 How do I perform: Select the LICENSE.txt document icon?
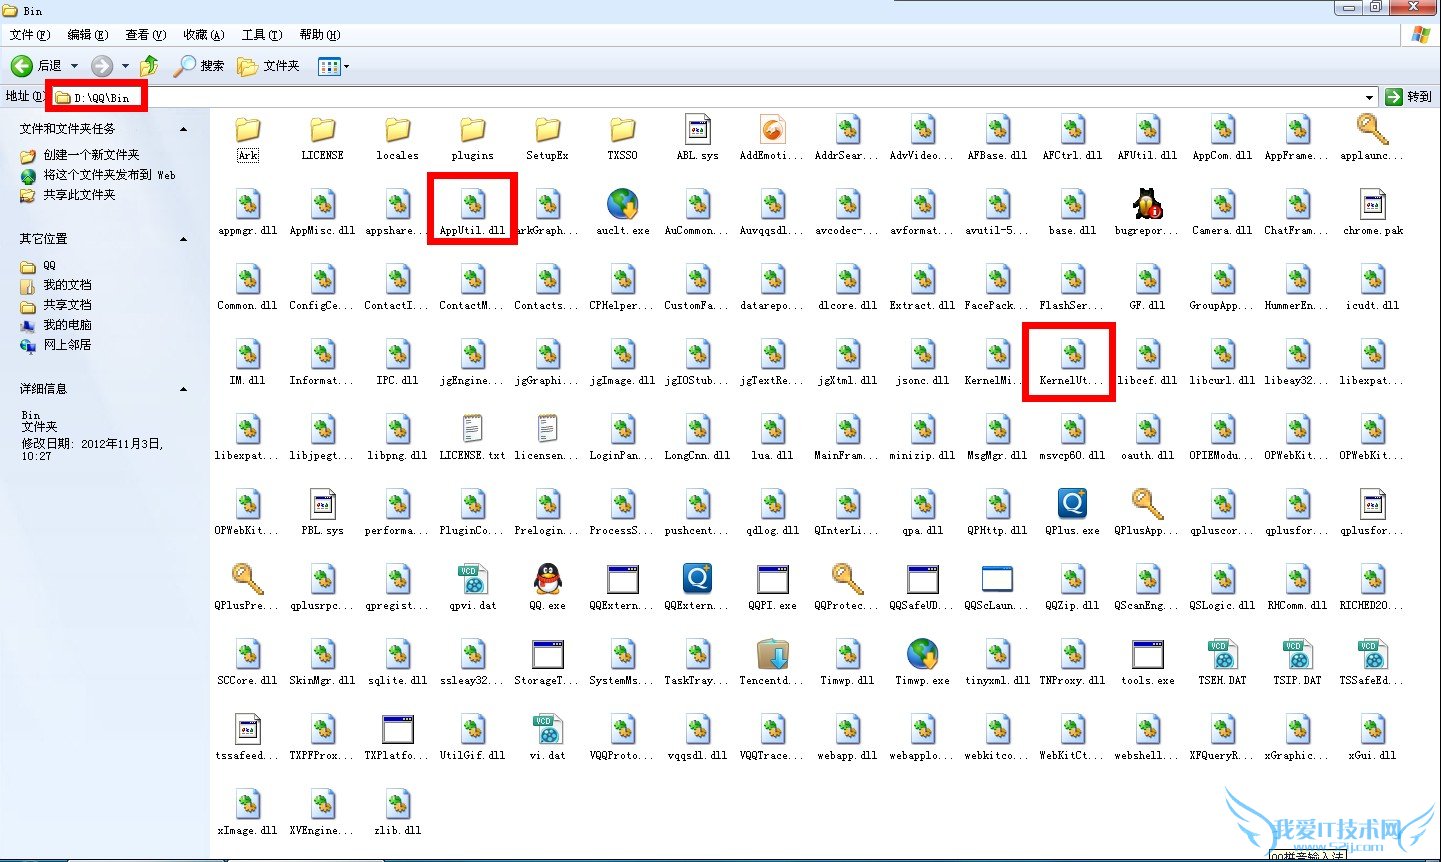[x=472, y=429]
